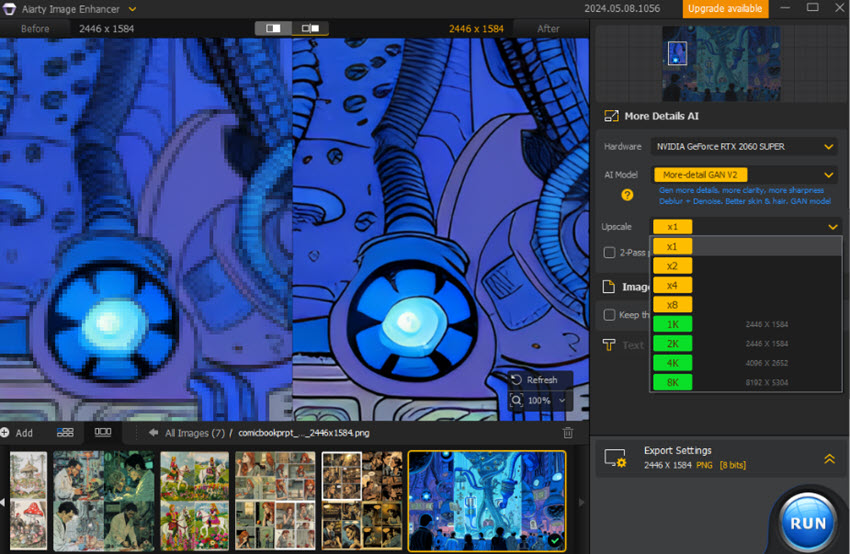
Task: Click the PNG format label in Export Settings
Action: point(704,465)
